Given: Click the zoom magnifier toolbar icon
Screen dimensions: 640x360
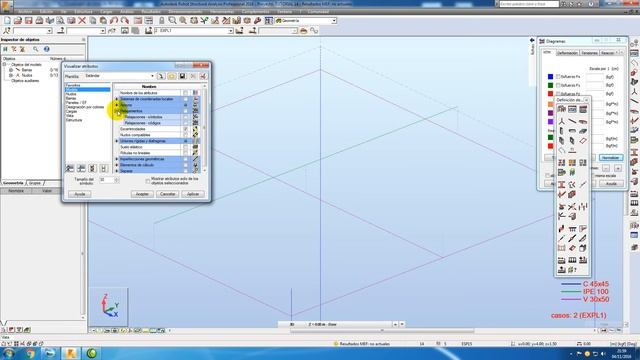Looking at the screenshot, I should pos(172,20).
